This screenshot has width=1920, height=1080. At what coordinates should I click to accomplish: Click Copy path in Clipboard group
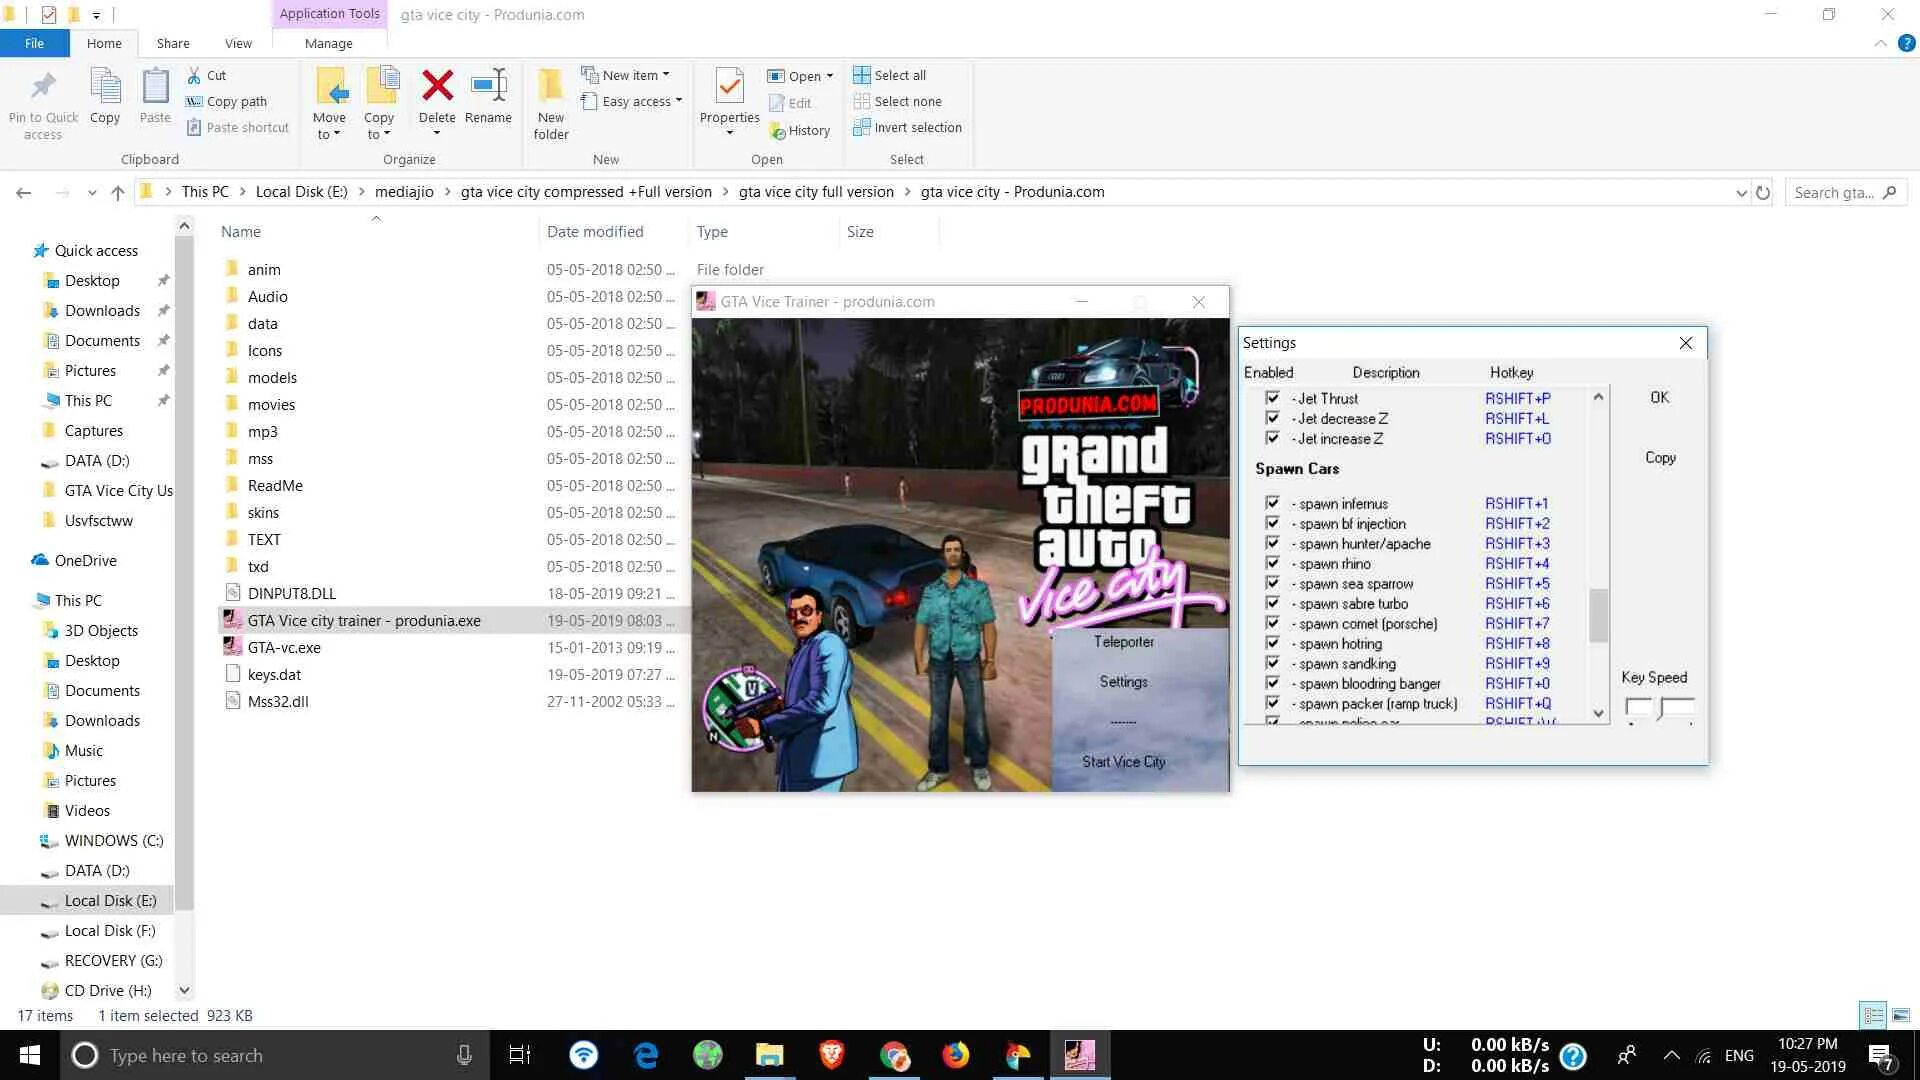coord(227,101)
